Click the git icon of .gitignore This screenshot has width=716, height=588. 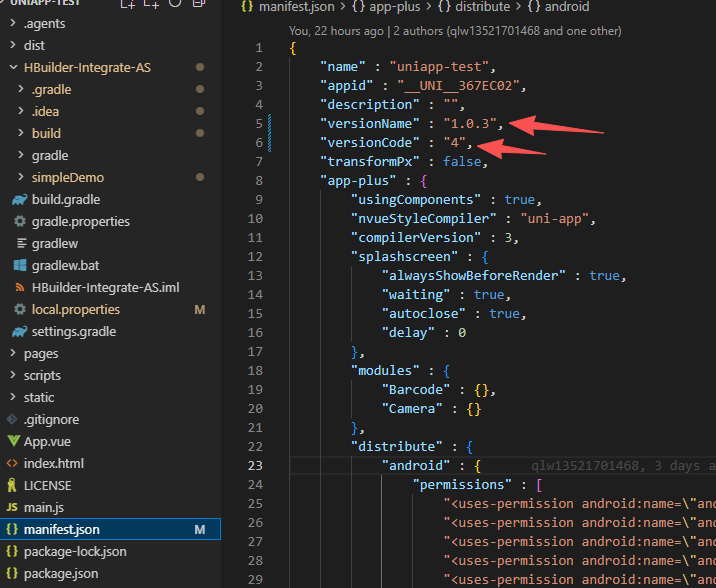12,419
